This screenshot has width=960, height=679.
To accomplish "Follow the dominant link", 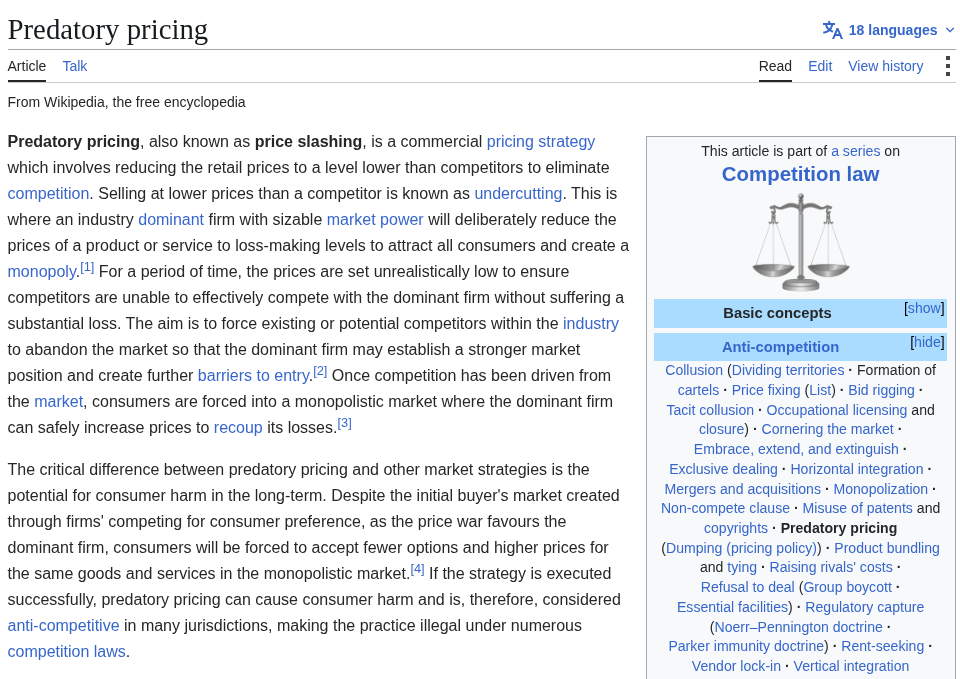I will click(x=171, y=219).
